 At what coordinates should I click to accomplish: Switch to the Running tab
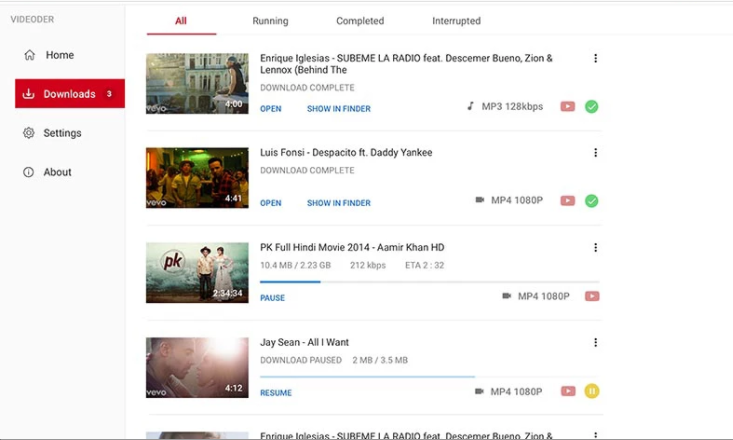tap(270, 21)
